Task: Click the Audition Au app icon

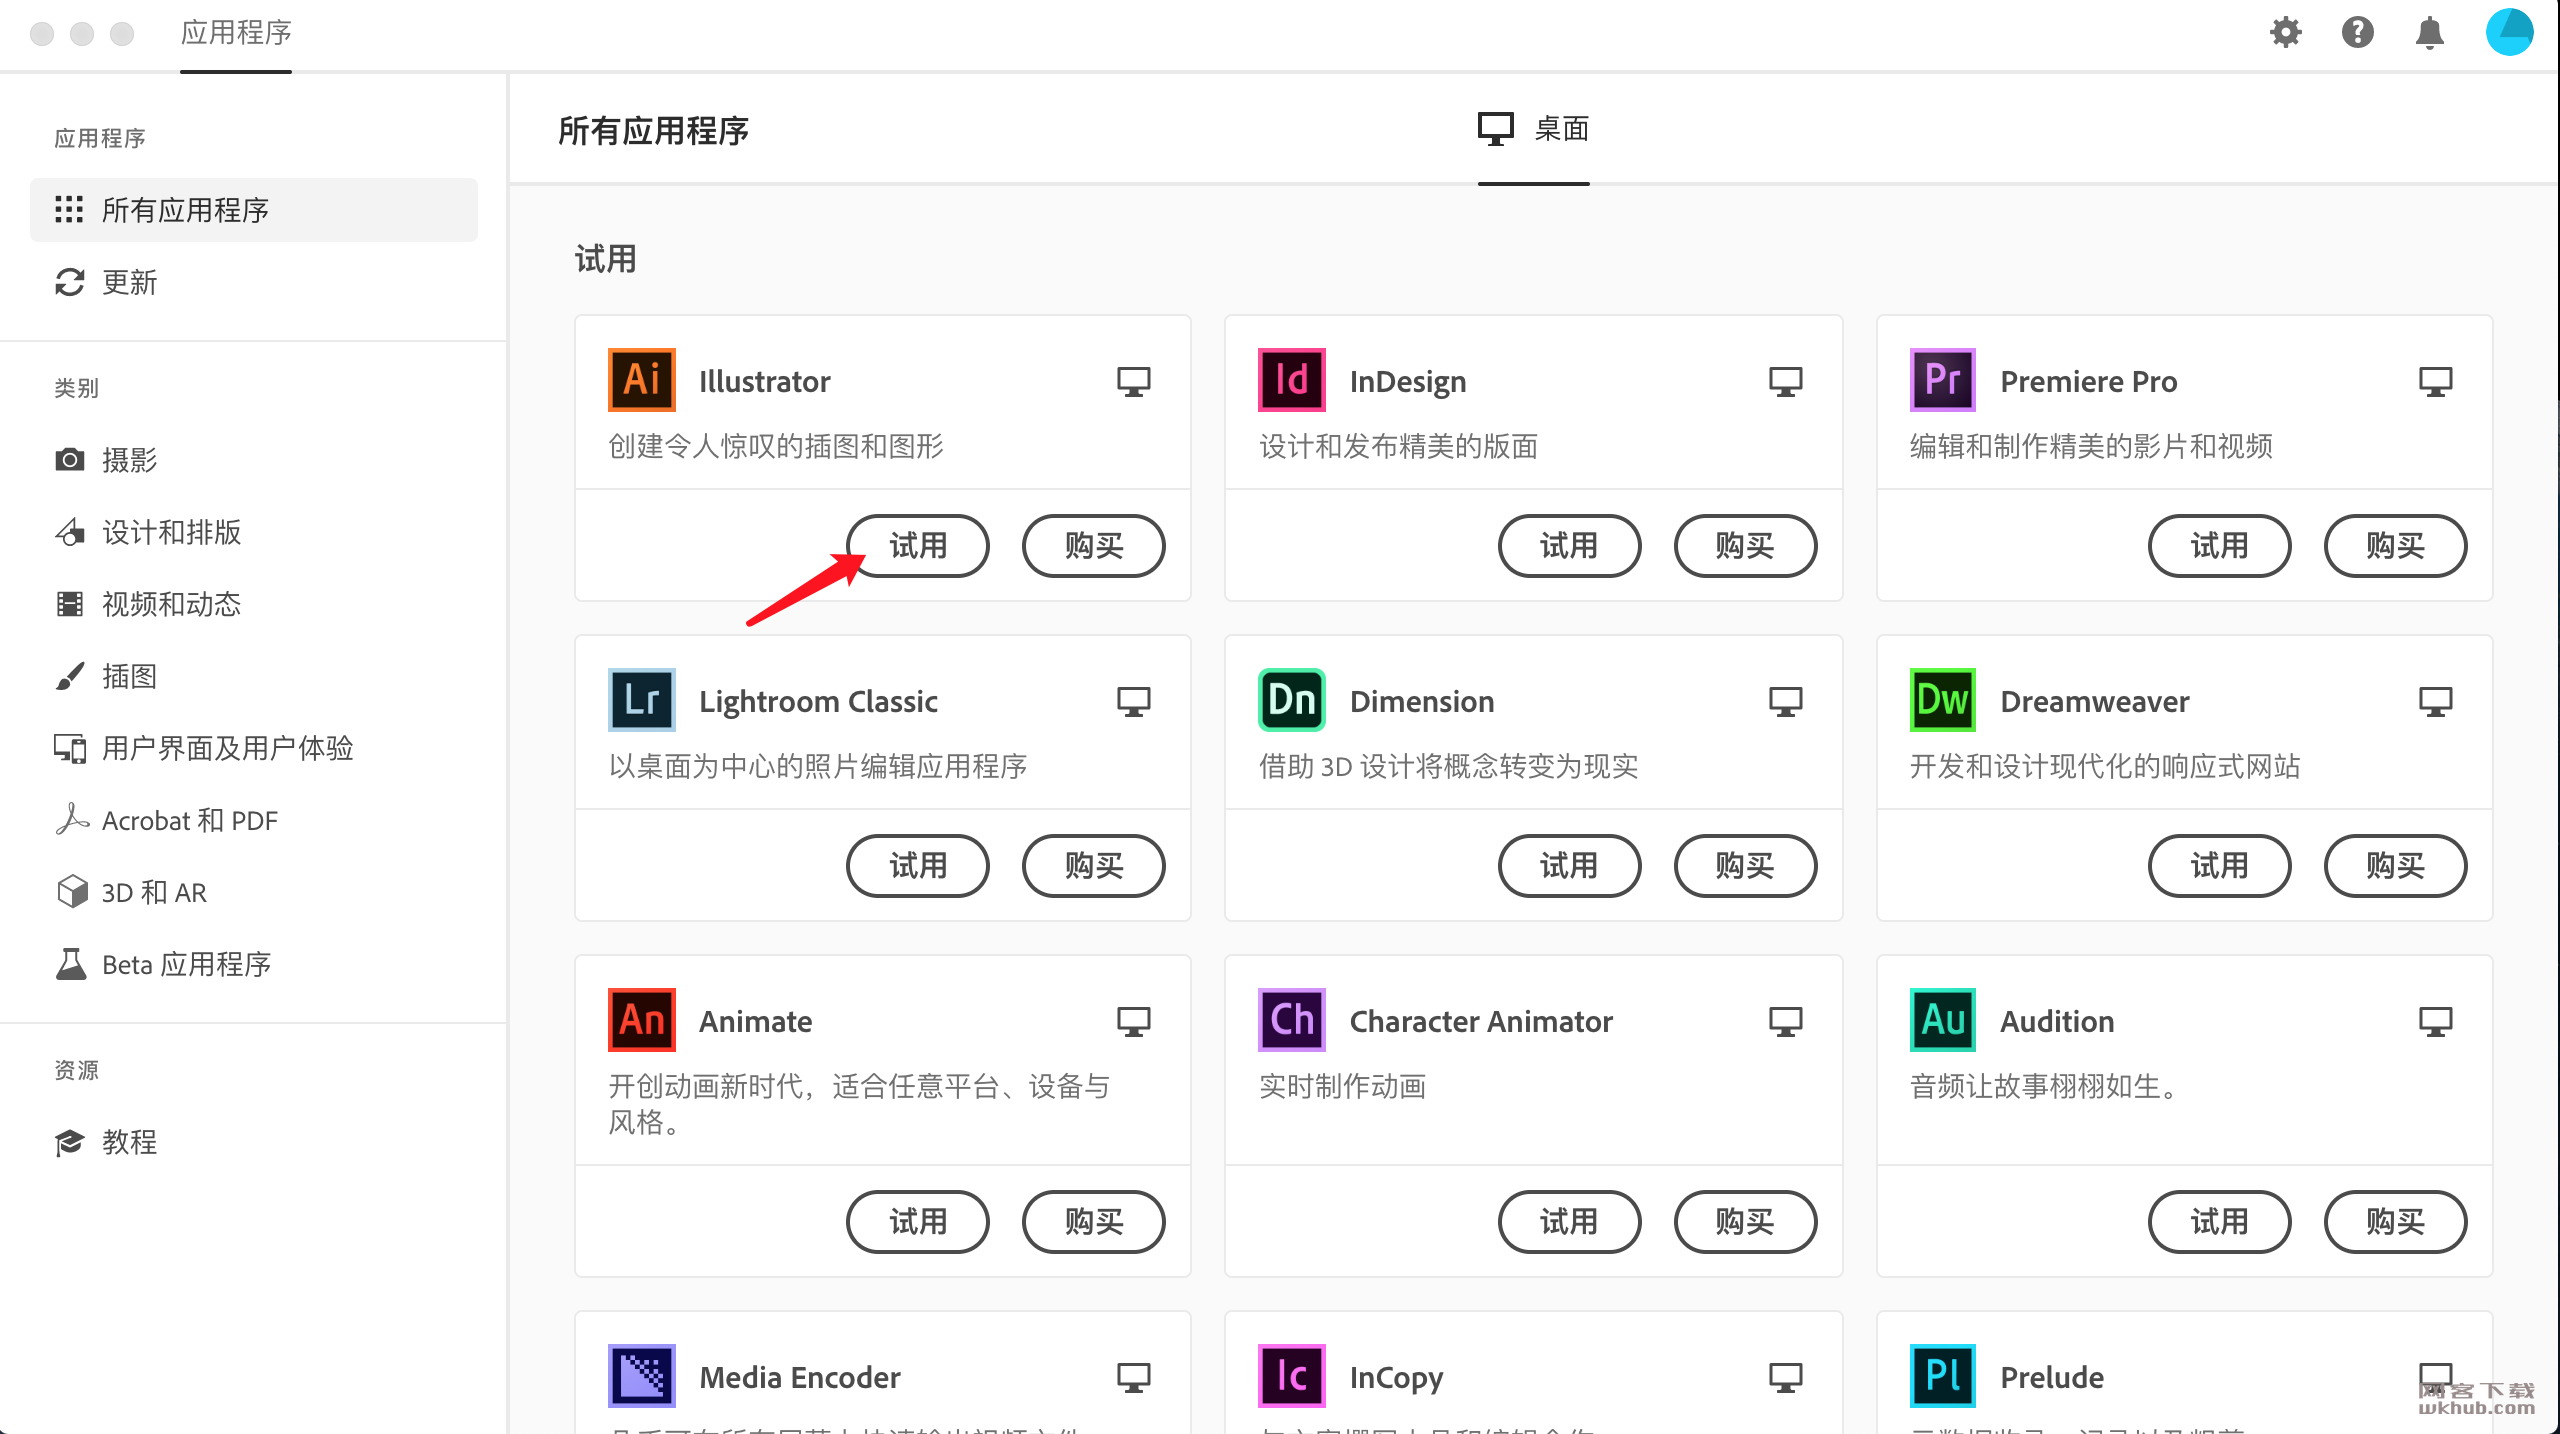Action: pyautogui.click(x=1942, y=1020)
